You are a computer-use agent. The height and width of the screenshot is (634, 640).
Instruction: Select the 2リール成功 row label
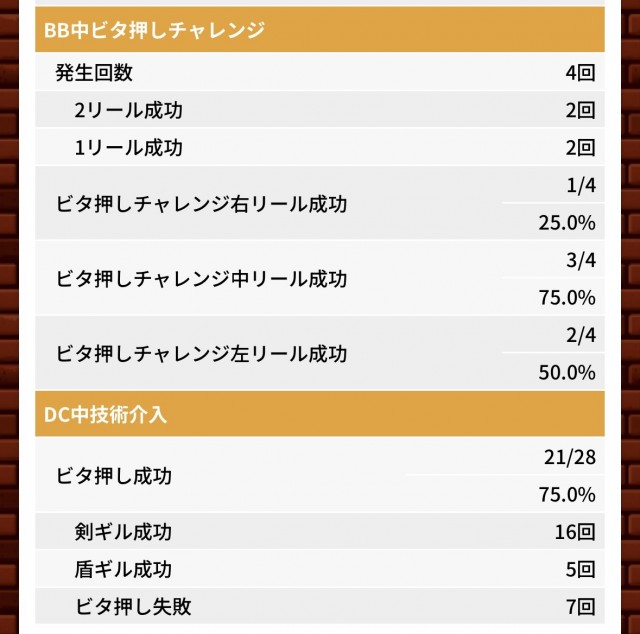[x=128, y=110]
